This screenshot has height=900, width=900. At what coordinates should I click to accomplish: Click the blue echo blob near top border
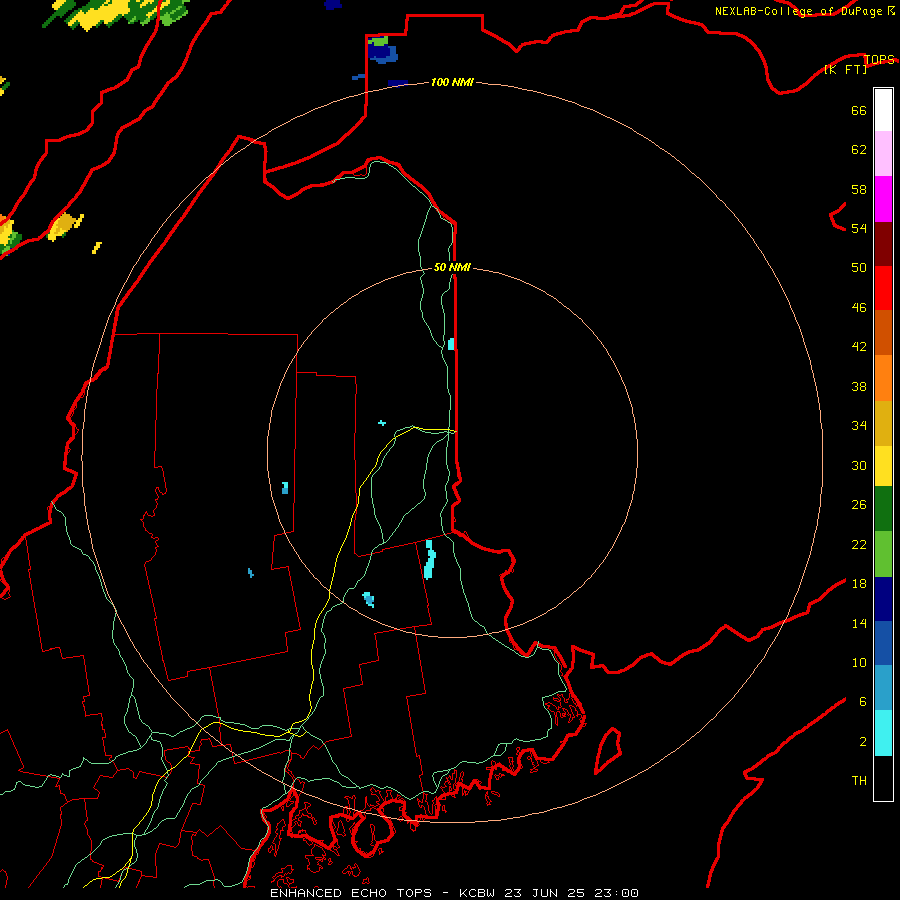pos(382,51)
